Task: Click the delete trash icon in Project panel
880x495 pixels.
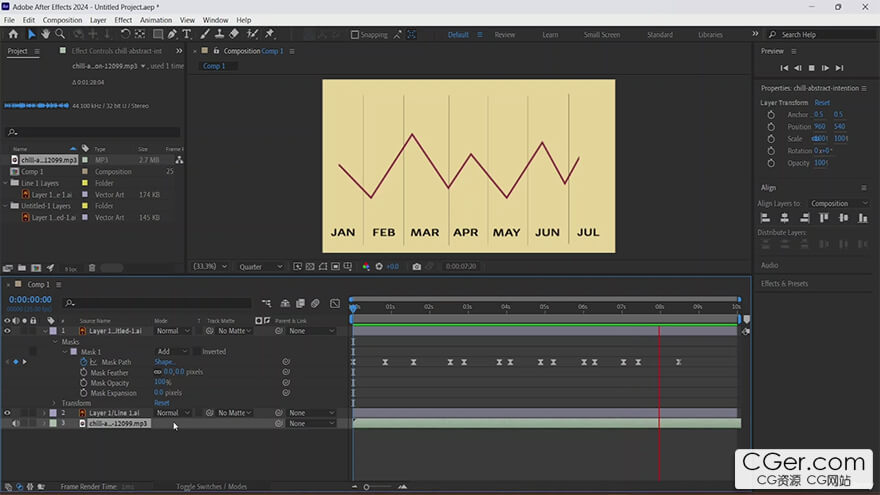Action: (92, 268)
